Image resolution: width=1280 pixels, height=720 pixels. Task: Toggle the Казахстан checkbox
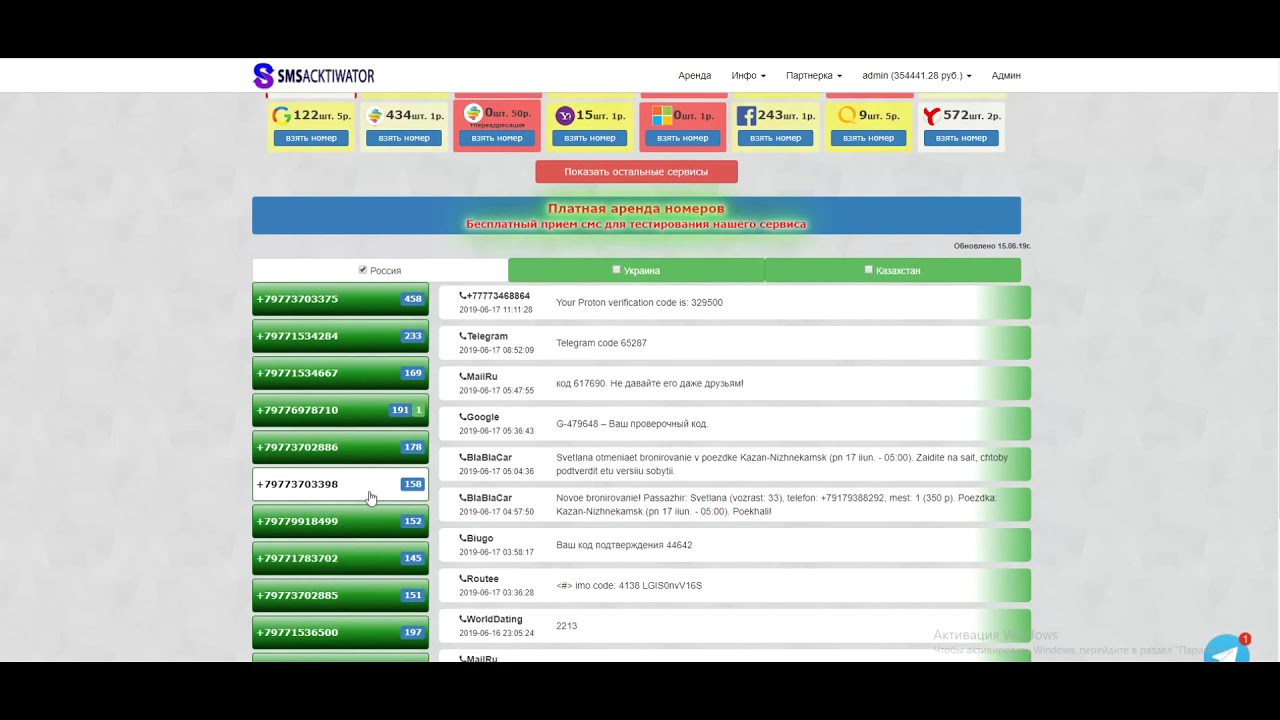point(869,270)
